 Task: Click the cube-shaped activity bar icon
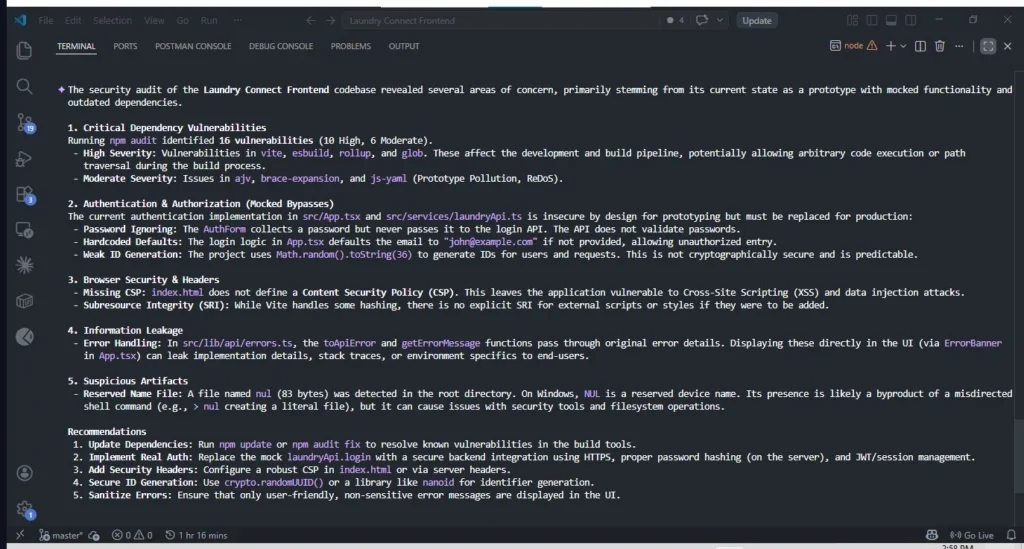click(x=24, y=301)
